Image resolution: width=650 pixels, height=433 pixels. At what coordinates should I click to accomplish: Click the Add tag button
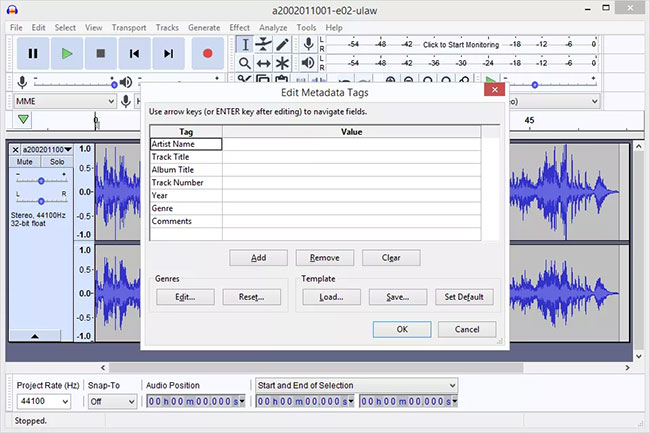click(258, 258)
